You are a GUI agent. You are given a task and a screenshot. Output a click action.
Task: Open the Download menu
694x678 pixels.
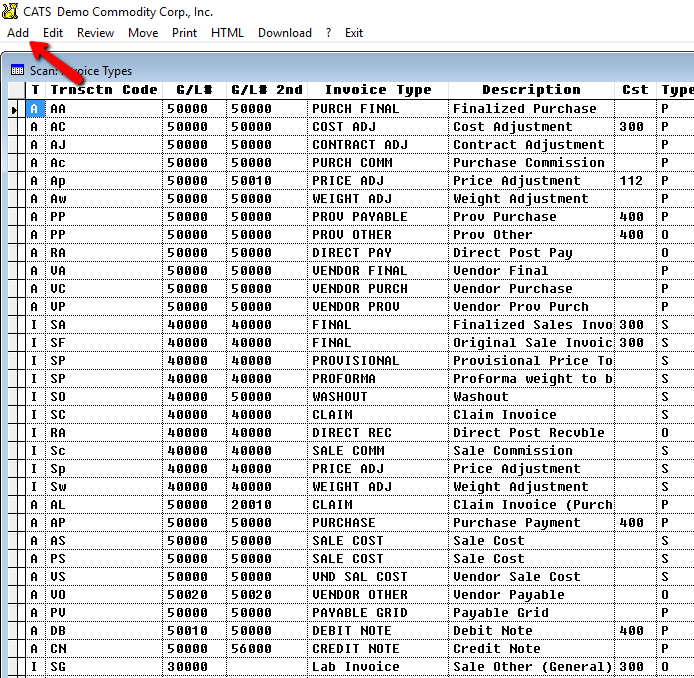[x=285, y=33]
